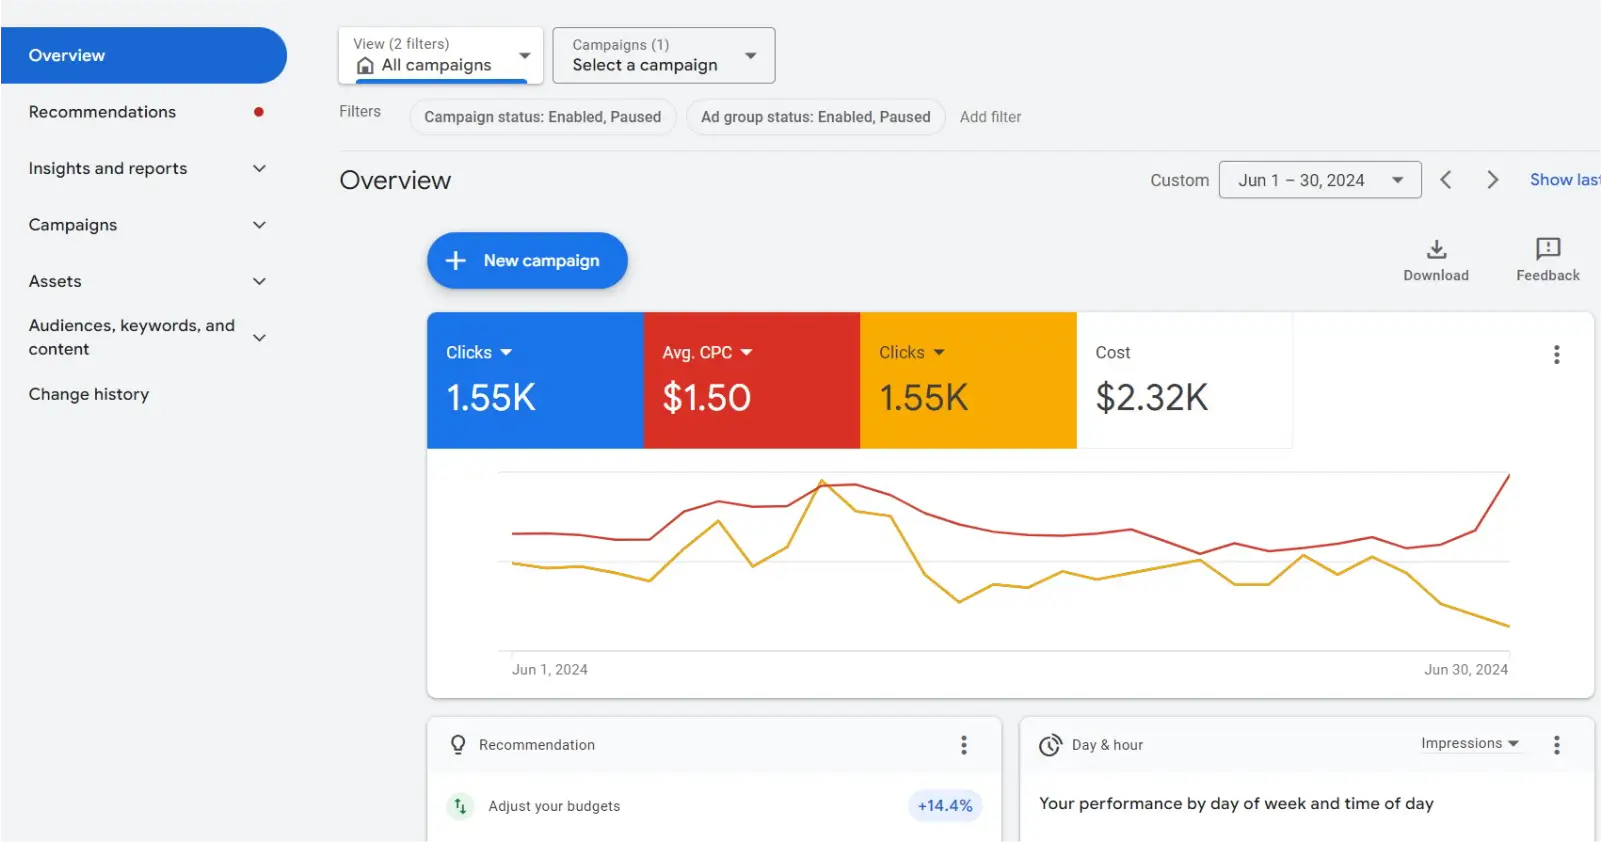
Task: Click Add filter
Action: click(x=991, y=117)
